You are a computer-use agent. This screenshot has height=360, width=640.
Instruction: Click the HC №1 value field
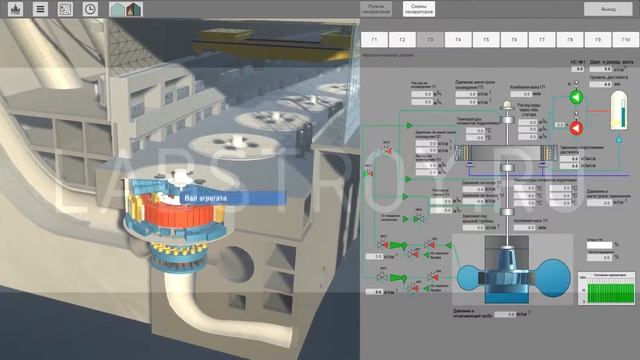coord(578,69)
